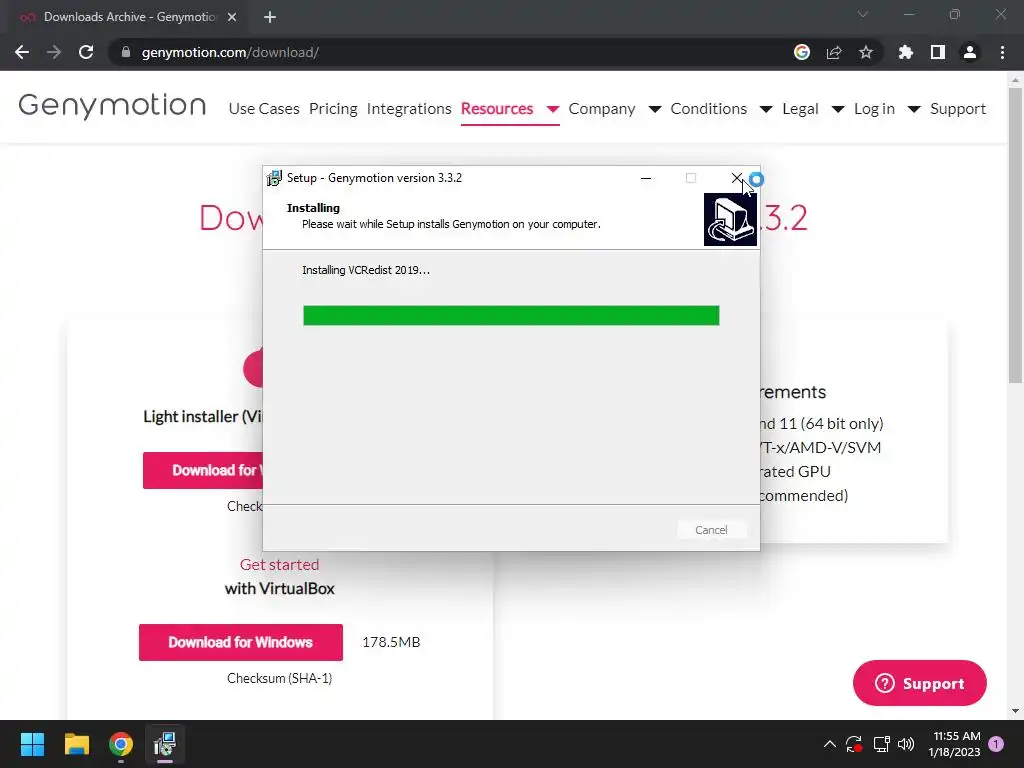Toggle the Chrome side panel icon
Image resolution: width=1024 pixels, height=768 pixels.
[938, 52]
